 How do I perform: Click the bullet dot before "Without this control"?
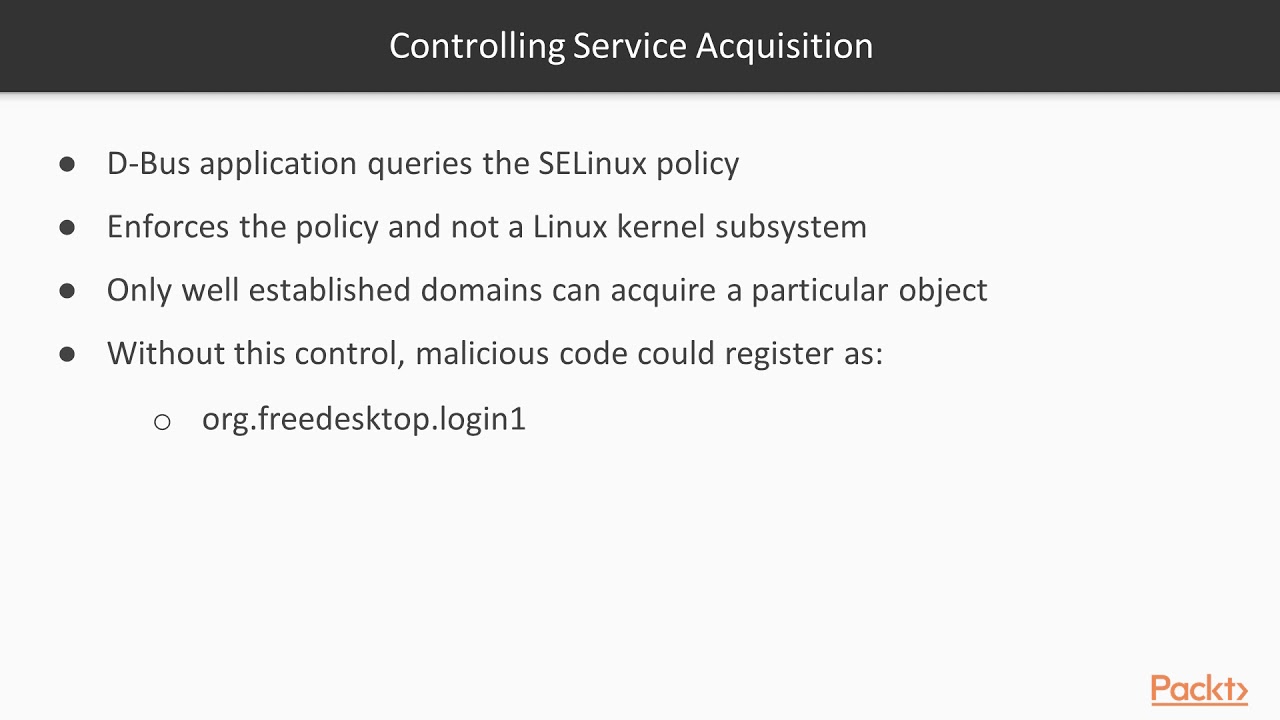[x=67, y=354]
